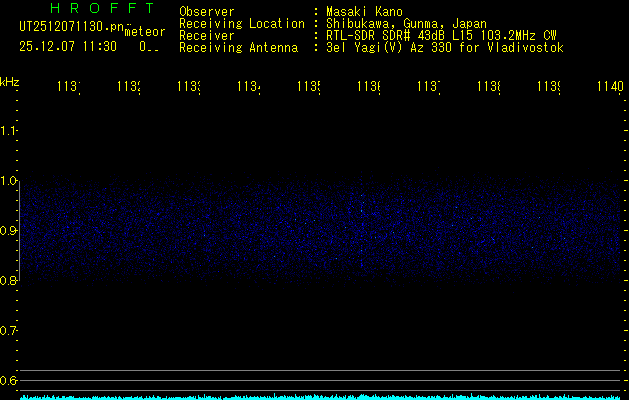Screen dimensions: 629x400
Task: Select the UT2512071130 filename label
Action: coord(68,26)
